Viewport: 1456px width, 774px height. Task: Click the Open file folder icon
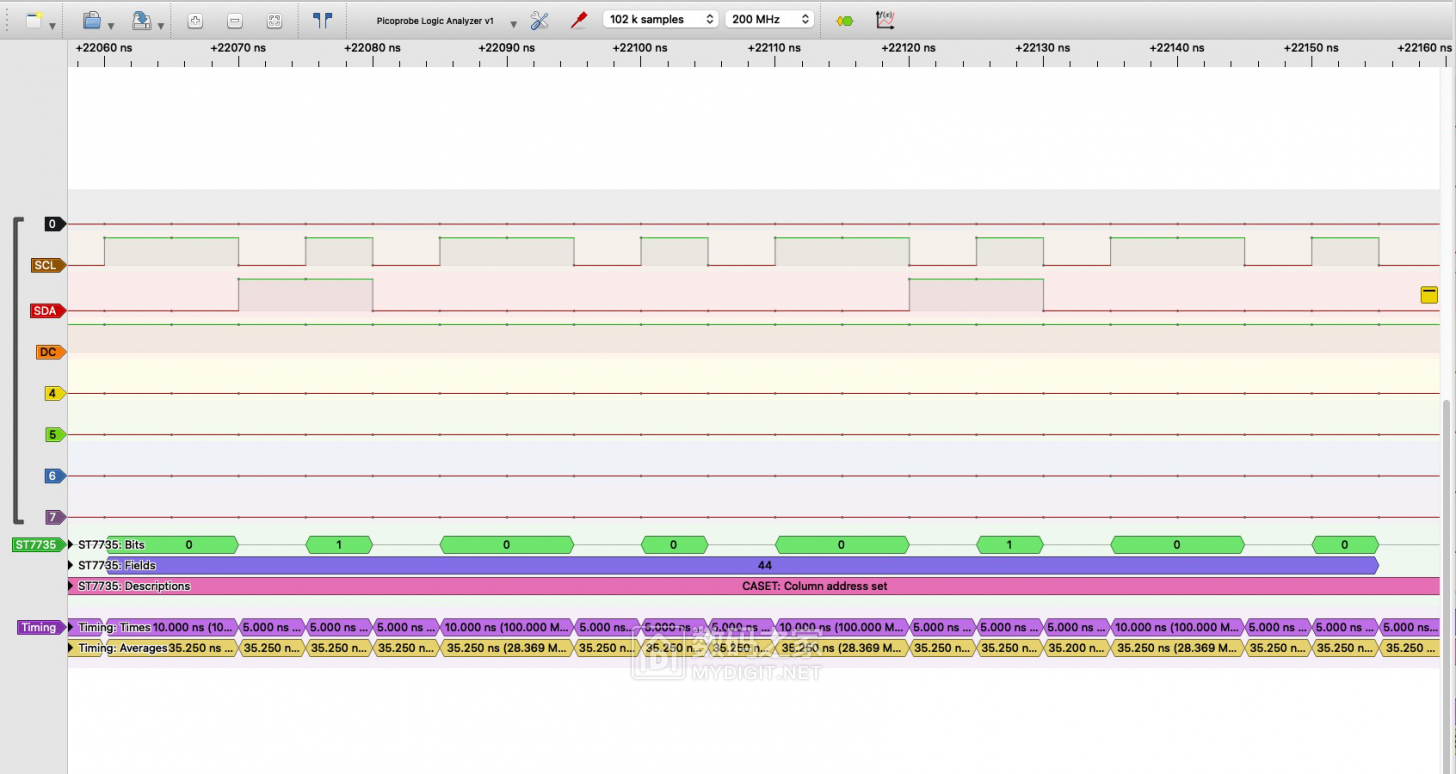(x=91, y=20)
